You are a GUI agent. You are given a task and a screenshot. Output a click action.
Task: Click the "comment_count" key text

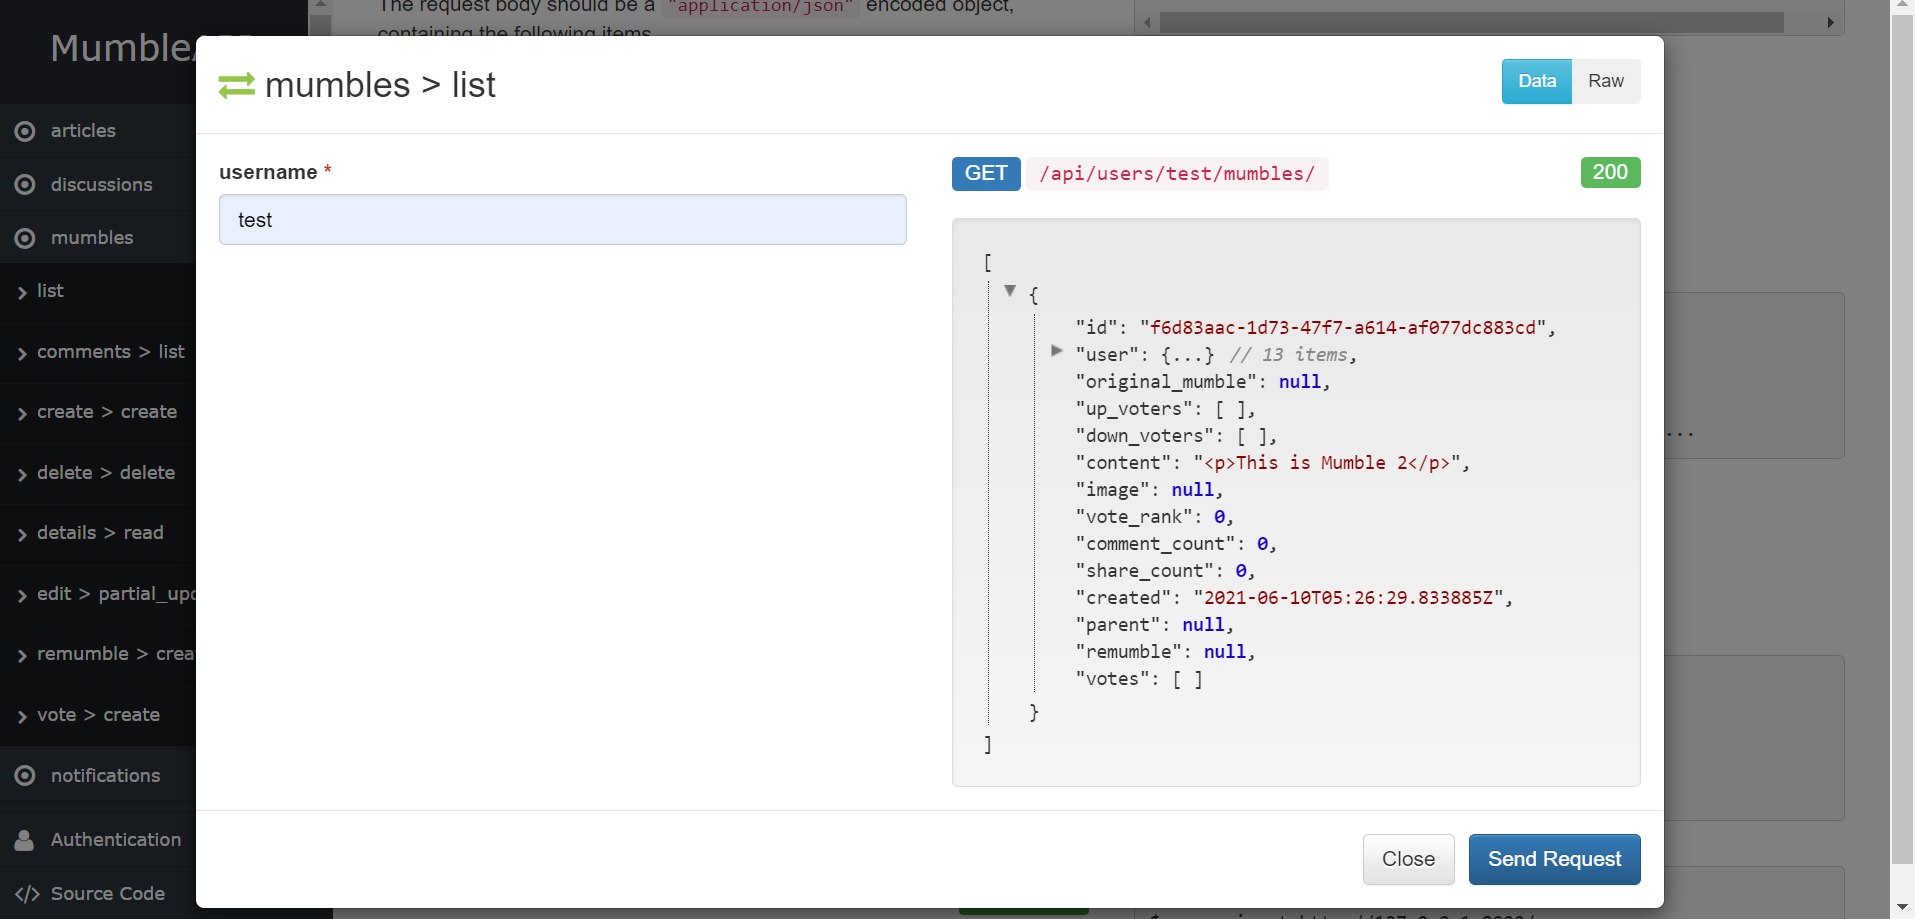coord(1156,544)
